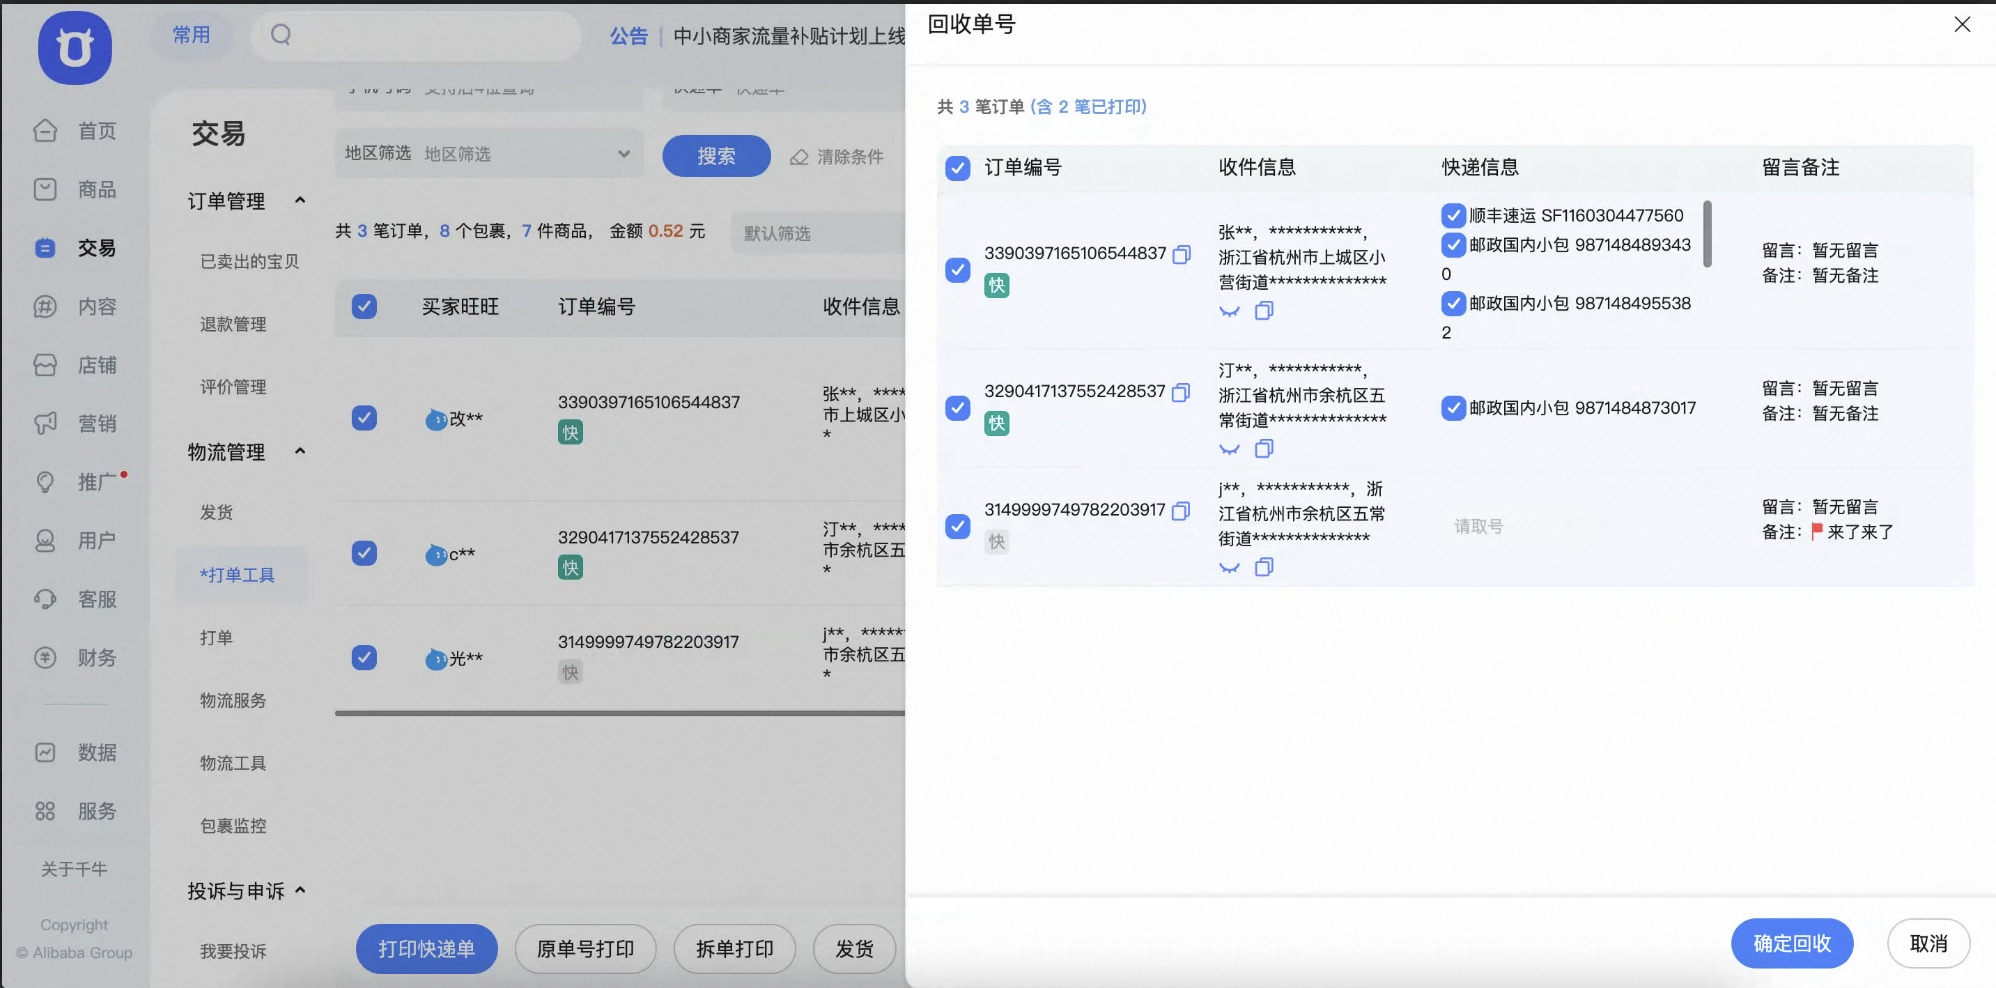1996x988 pixels.
Task: Uncheck 邮政国内小包 9871484873017 checkbox
Action: (x=1453, y=408)
